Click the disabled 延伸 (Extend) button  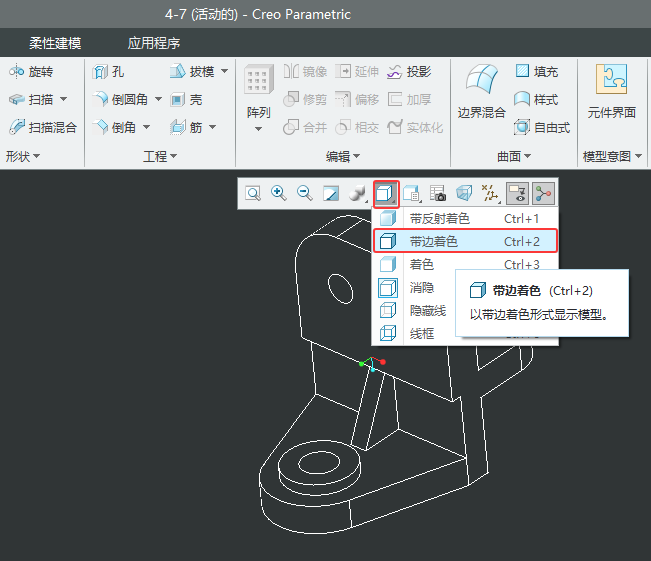click(357, 72)
